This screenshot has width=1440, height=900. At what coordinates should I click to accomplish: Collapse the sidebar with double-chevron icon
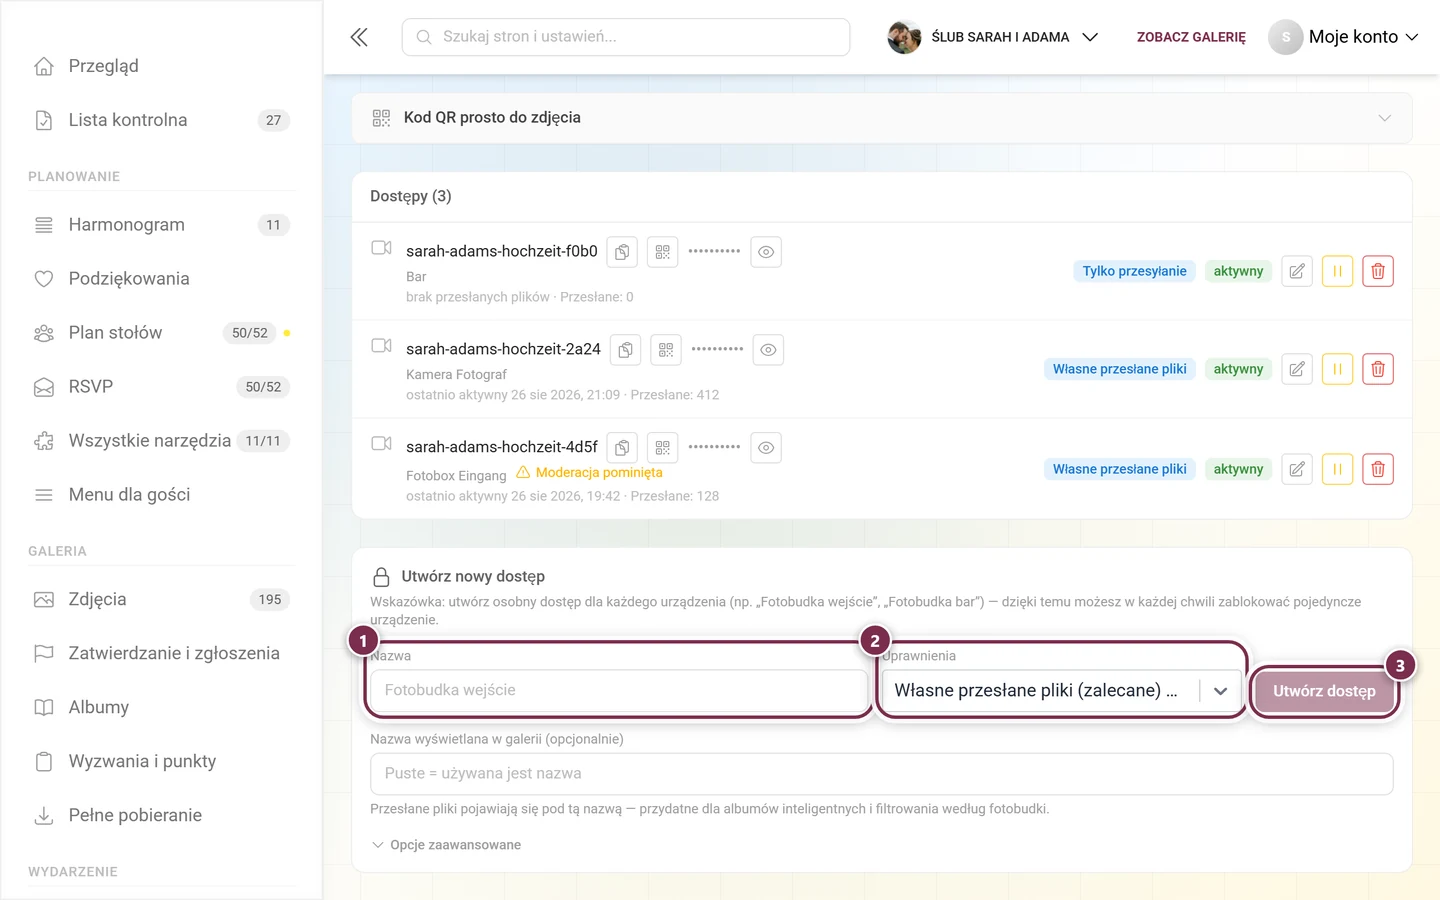pyautogui.click(x=359, y=37)
